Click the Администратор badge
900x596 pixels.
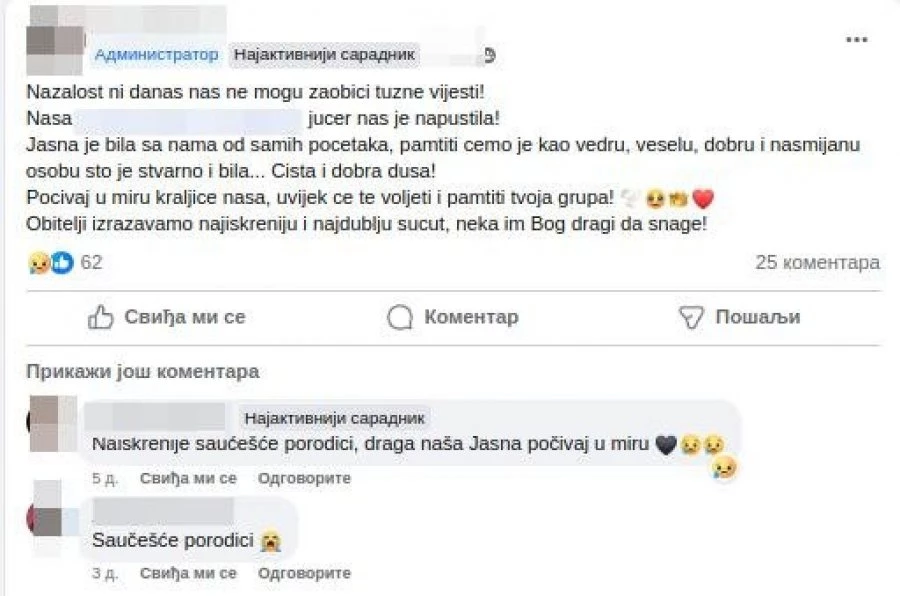[x=156, y=55]
